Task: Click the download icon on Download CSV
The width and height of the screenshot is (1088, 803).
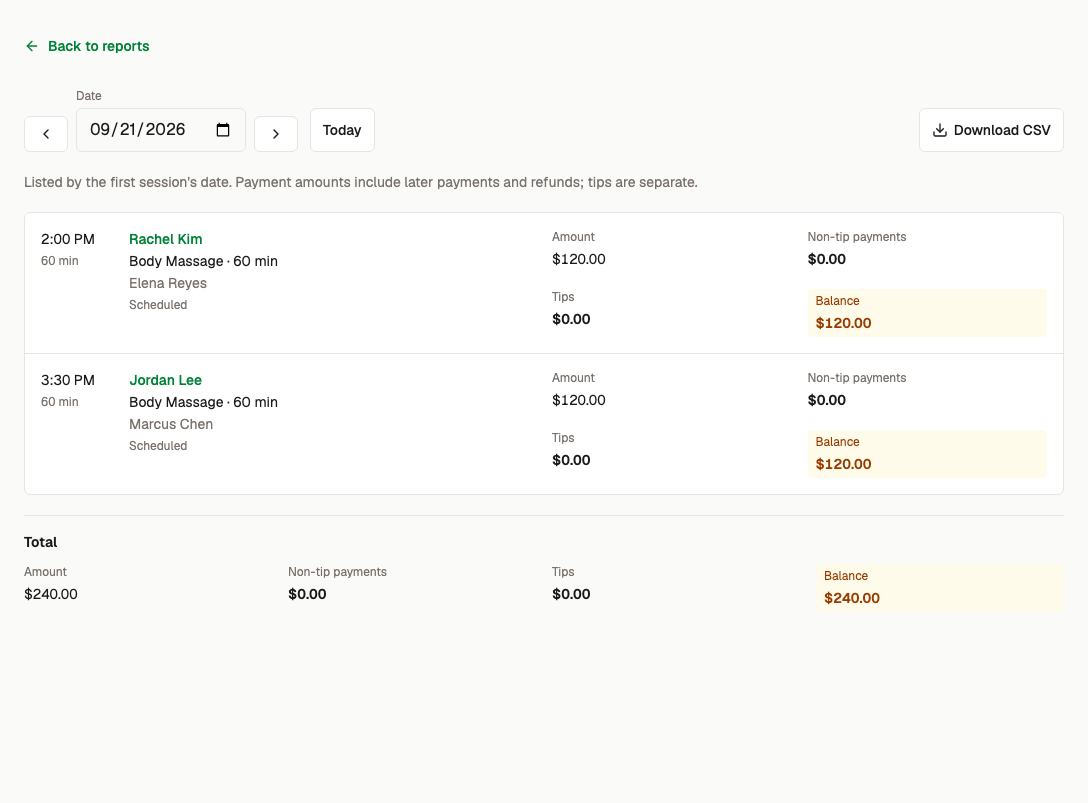Action: [940, 130]
